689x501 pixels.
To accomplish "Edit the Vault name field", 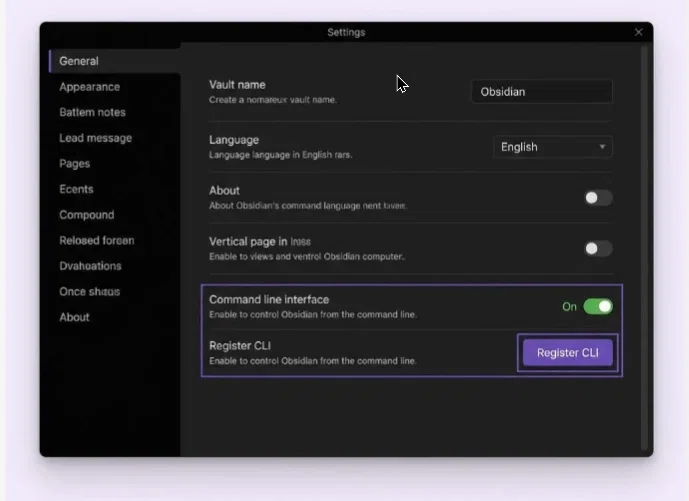I will pos(542,92).
